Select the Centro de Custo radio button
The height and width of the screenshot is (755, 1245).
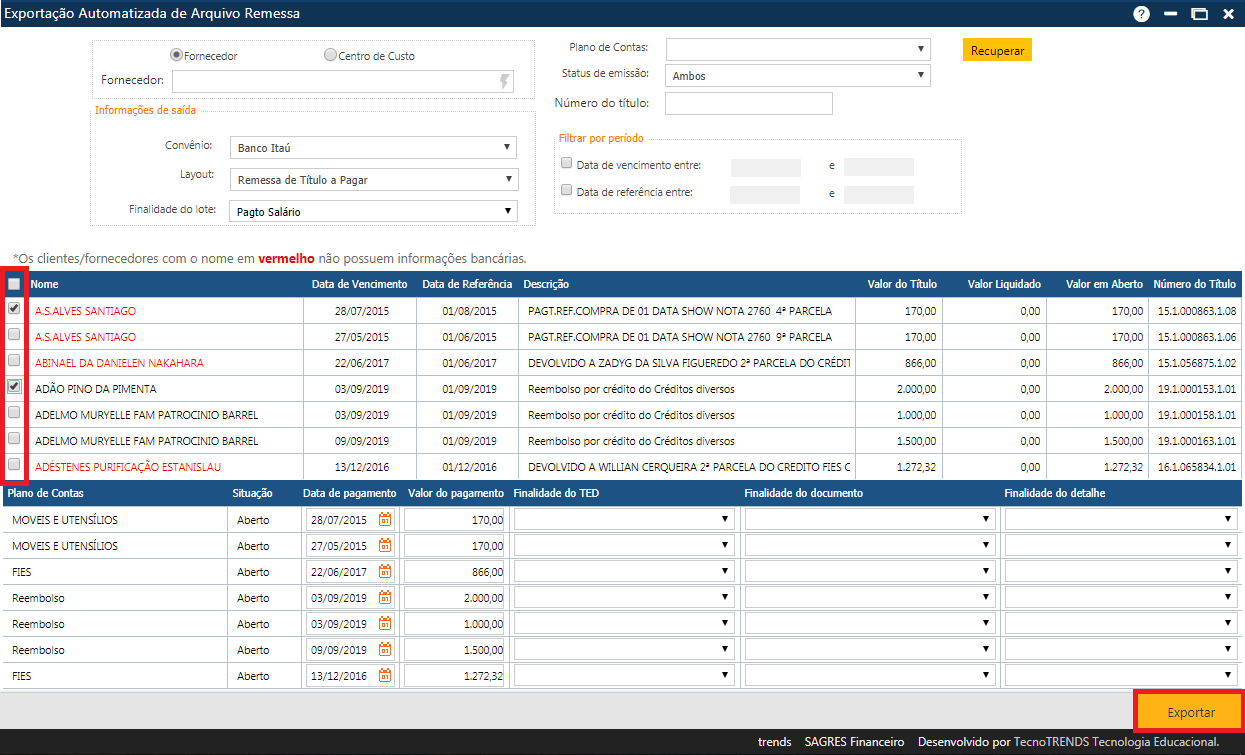pos(330,56)
